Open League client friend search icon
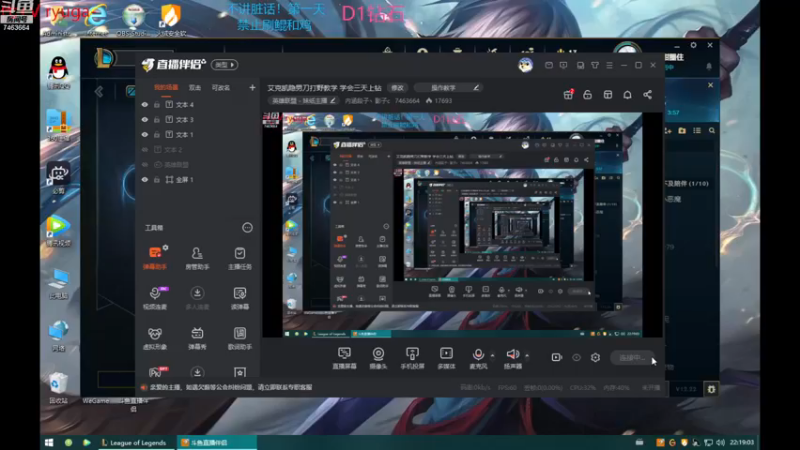Screen dimensions: 800x450 tap(712, 131)
